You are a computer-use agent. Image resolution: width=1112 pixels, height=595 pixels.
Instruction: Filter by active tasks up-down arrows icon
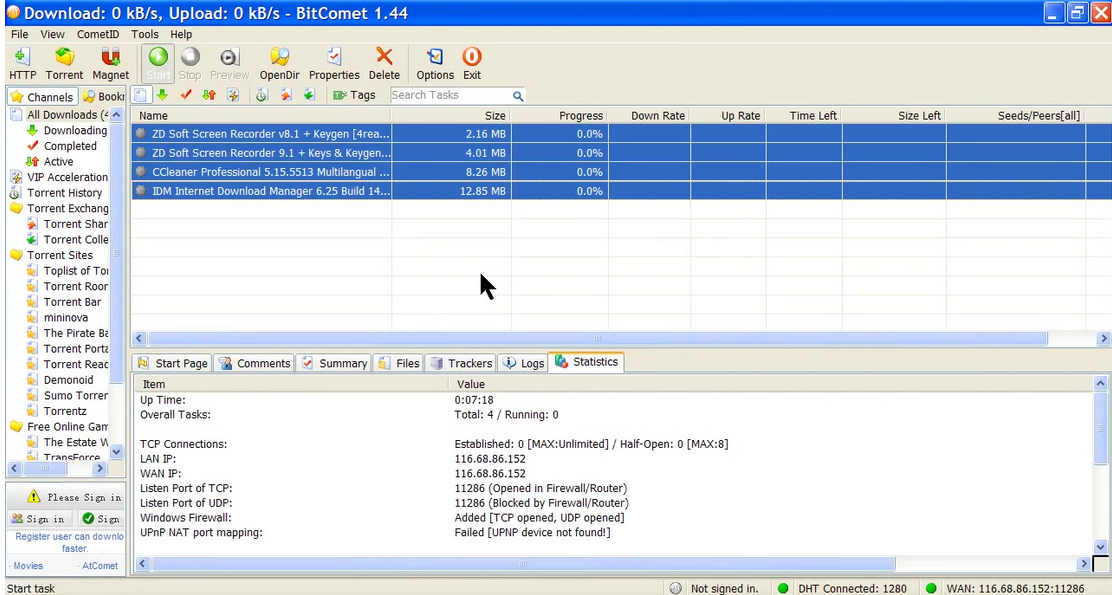[208, 95]
